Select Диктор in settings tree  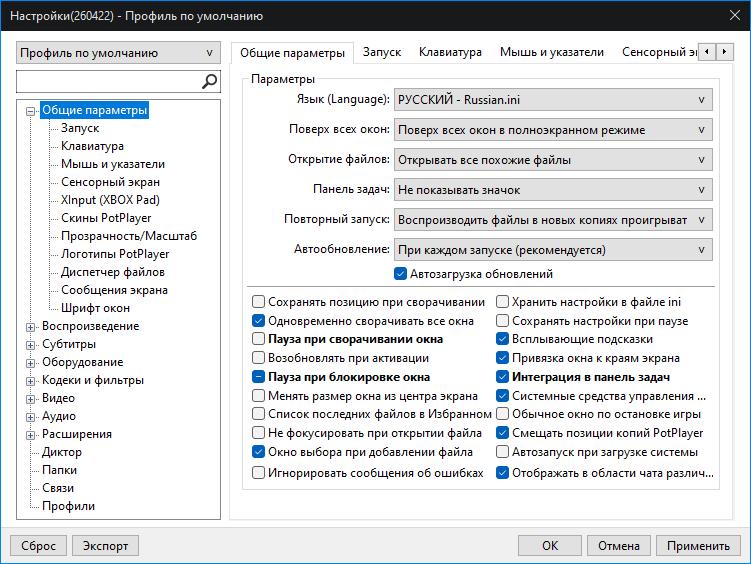(x=62, y=452)
